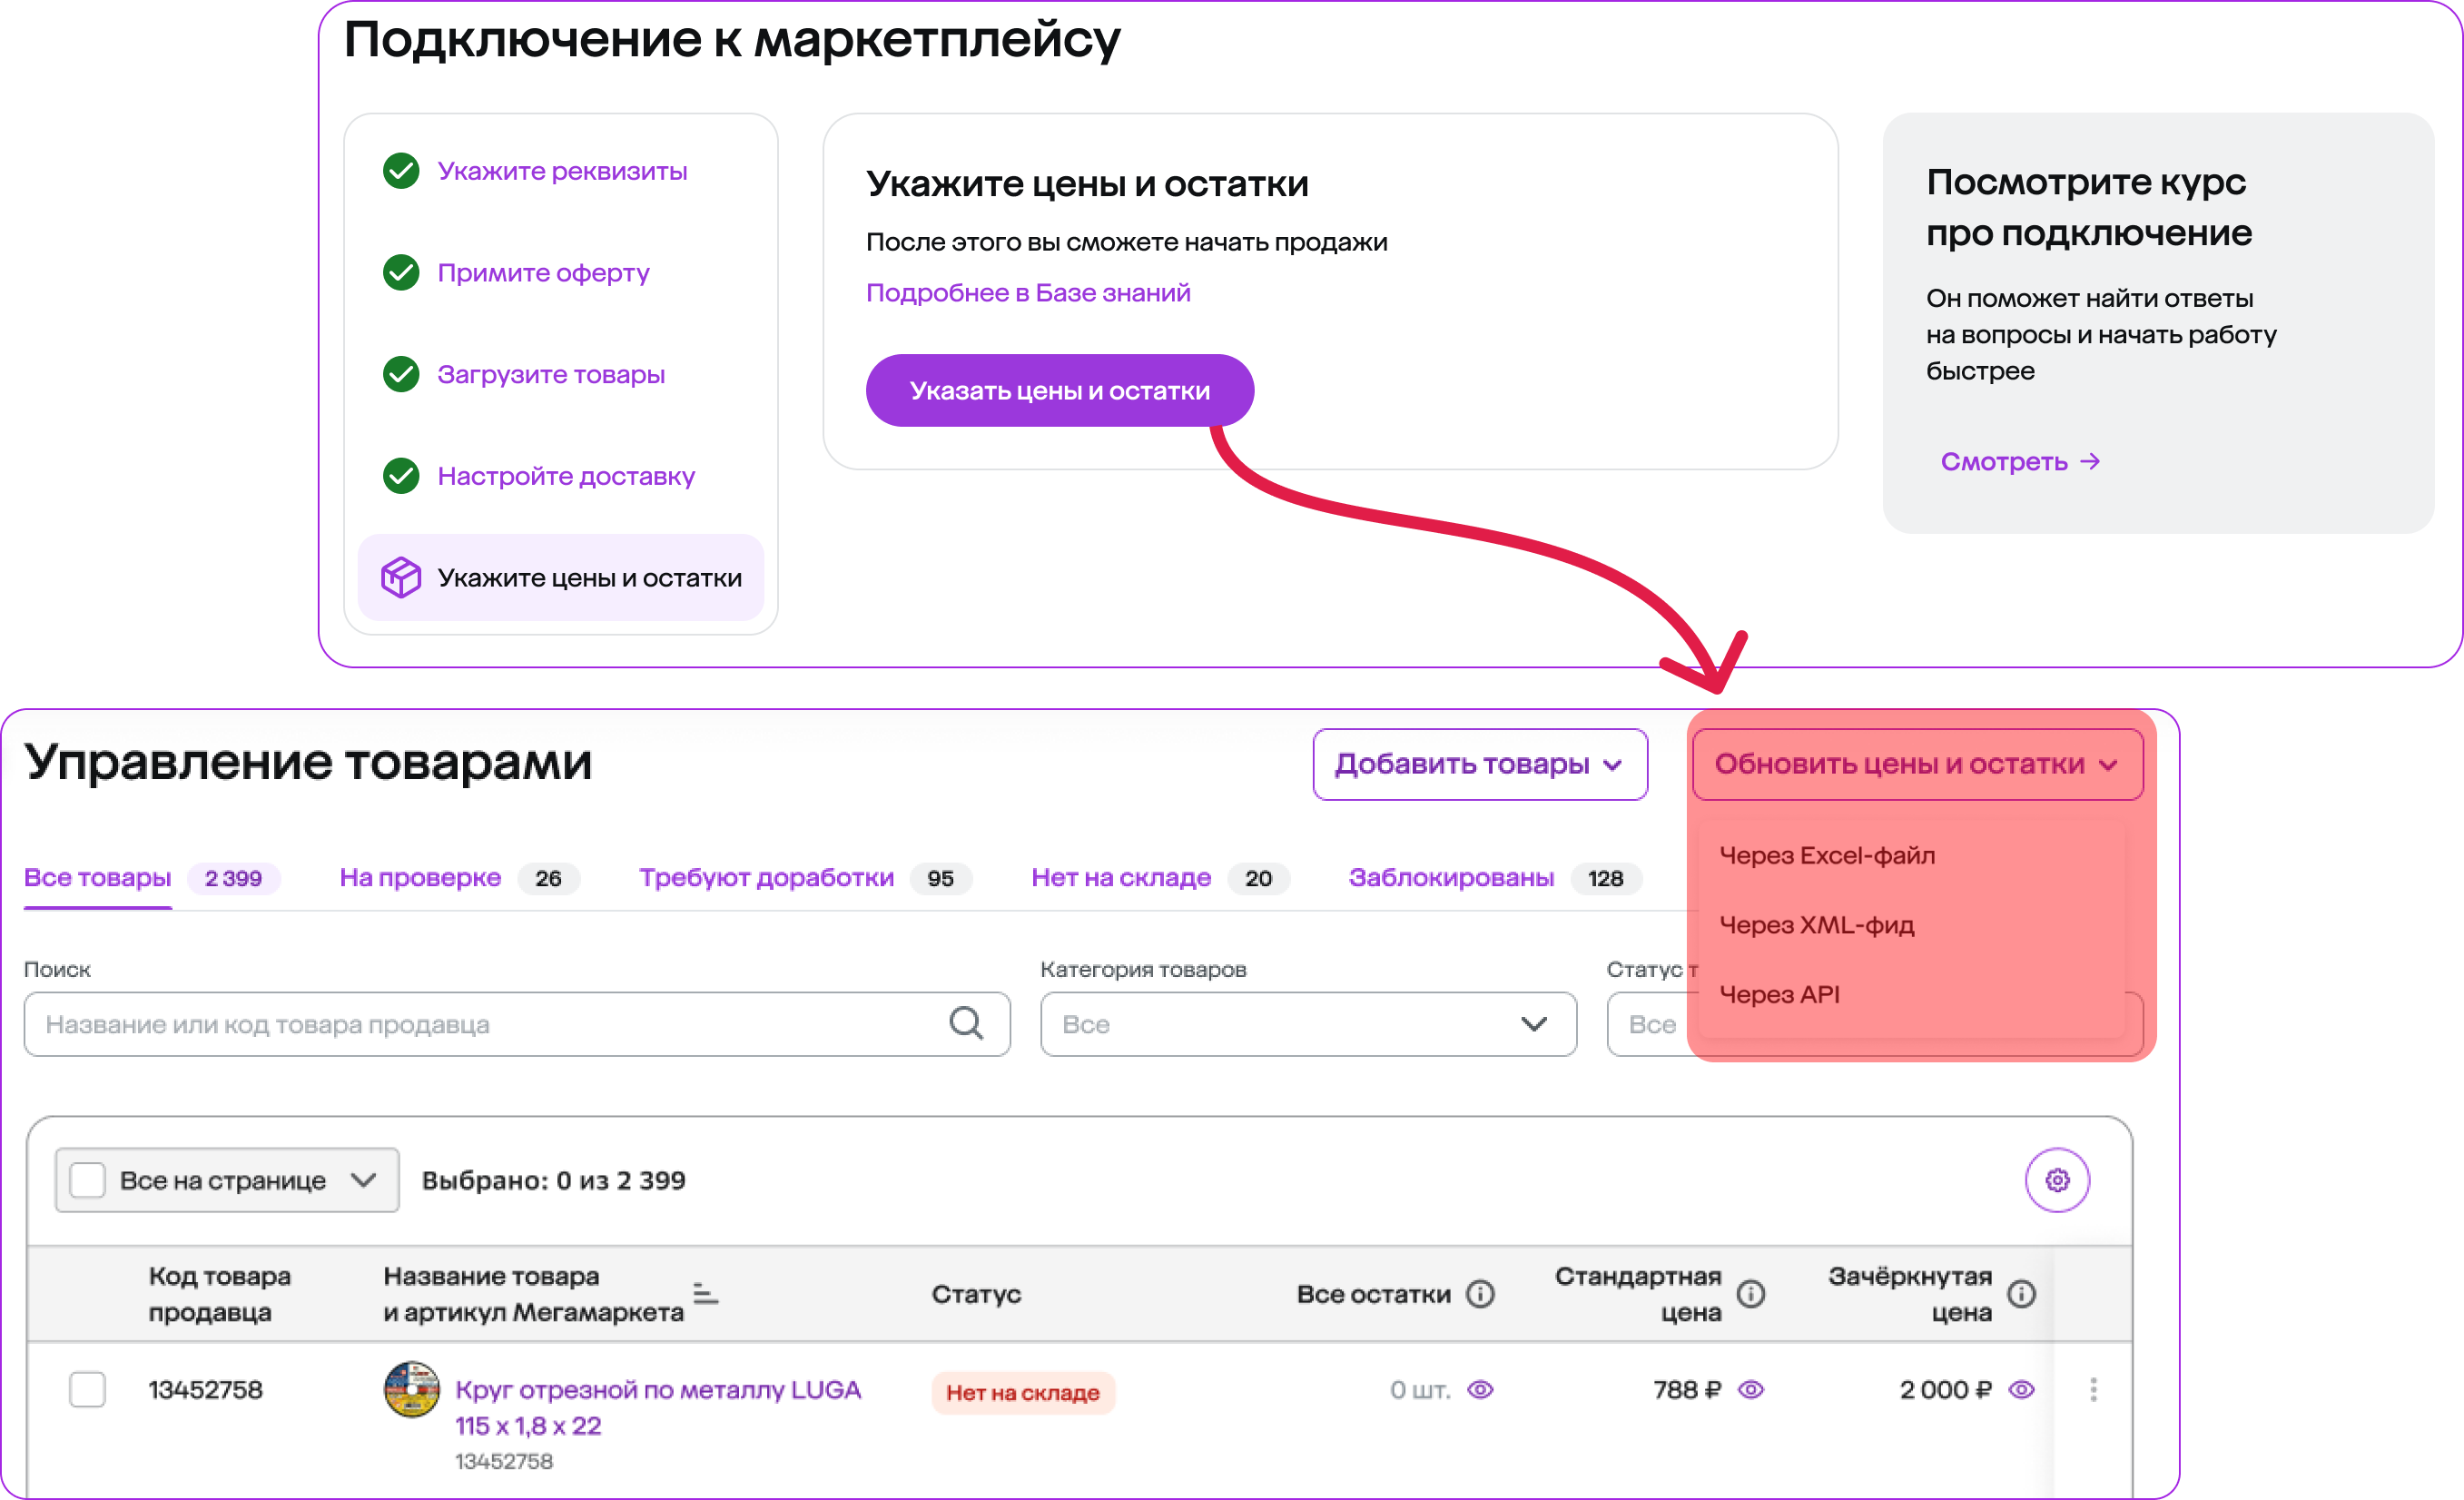Screen dimensions: 2464x1500
Task: Switch to the На проверке tab
Action: coord(420,878)
